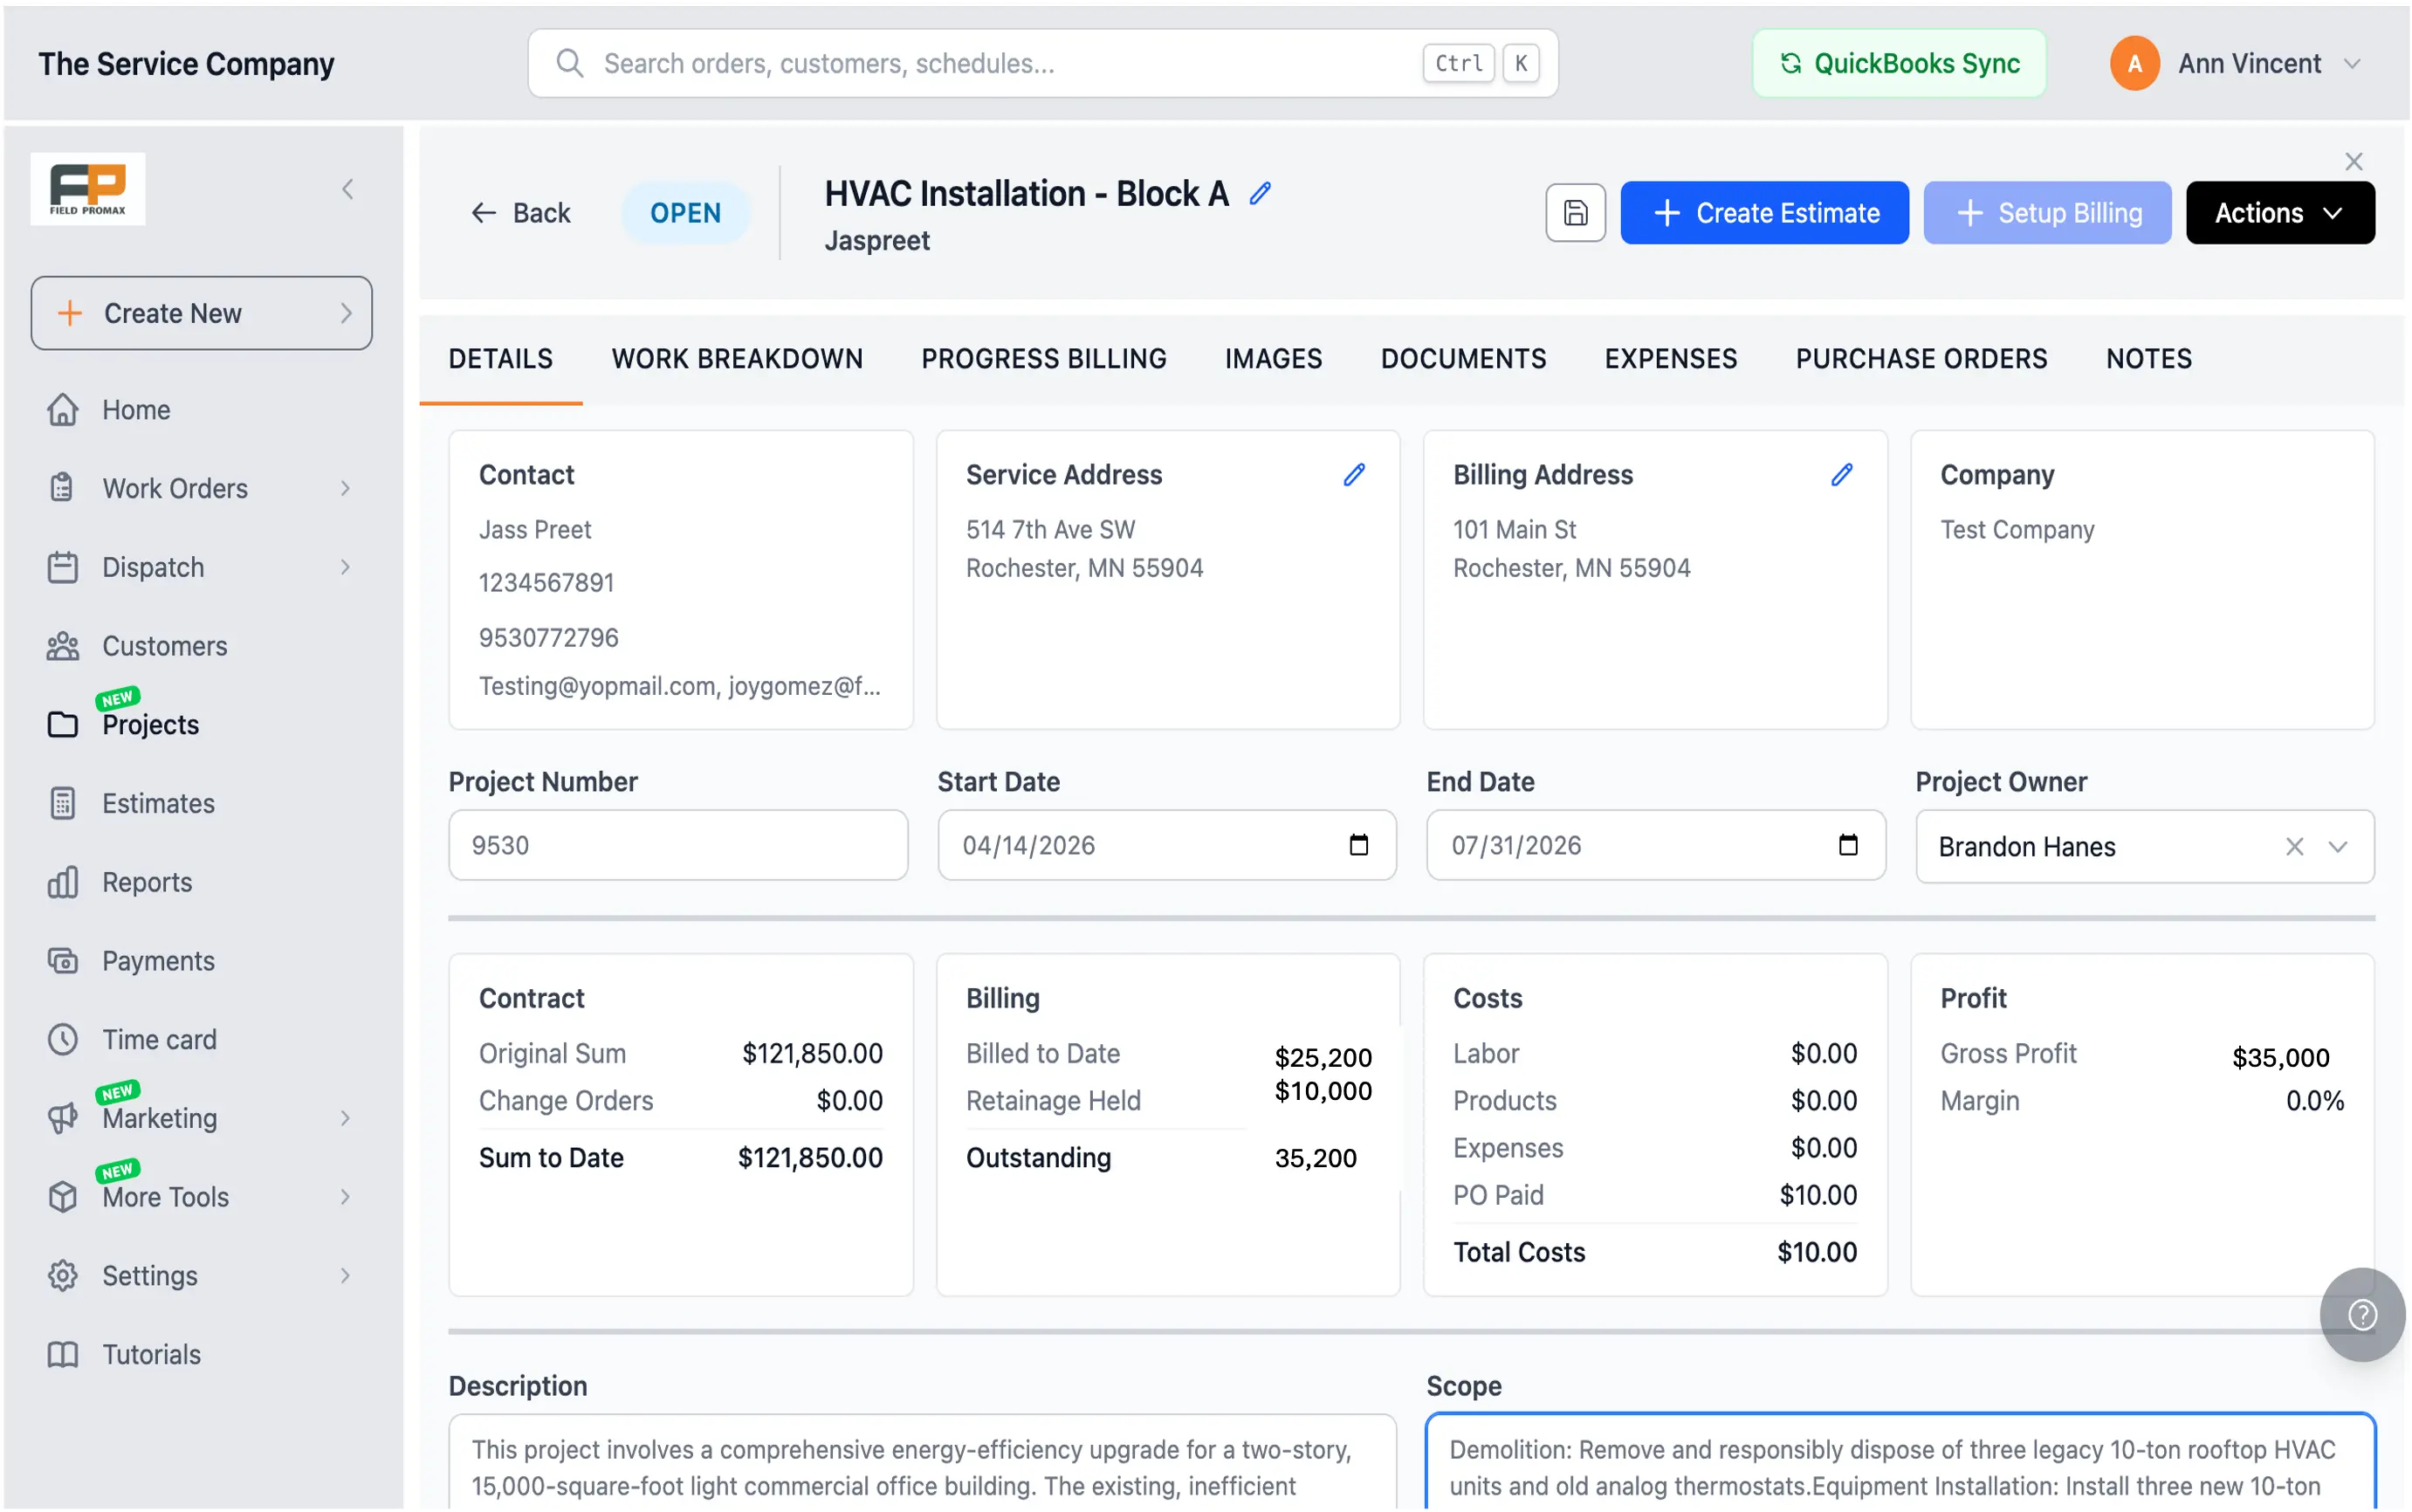Expand the Marketing submenu
2412x1512 pixels.
click(x=345, y=1118)
